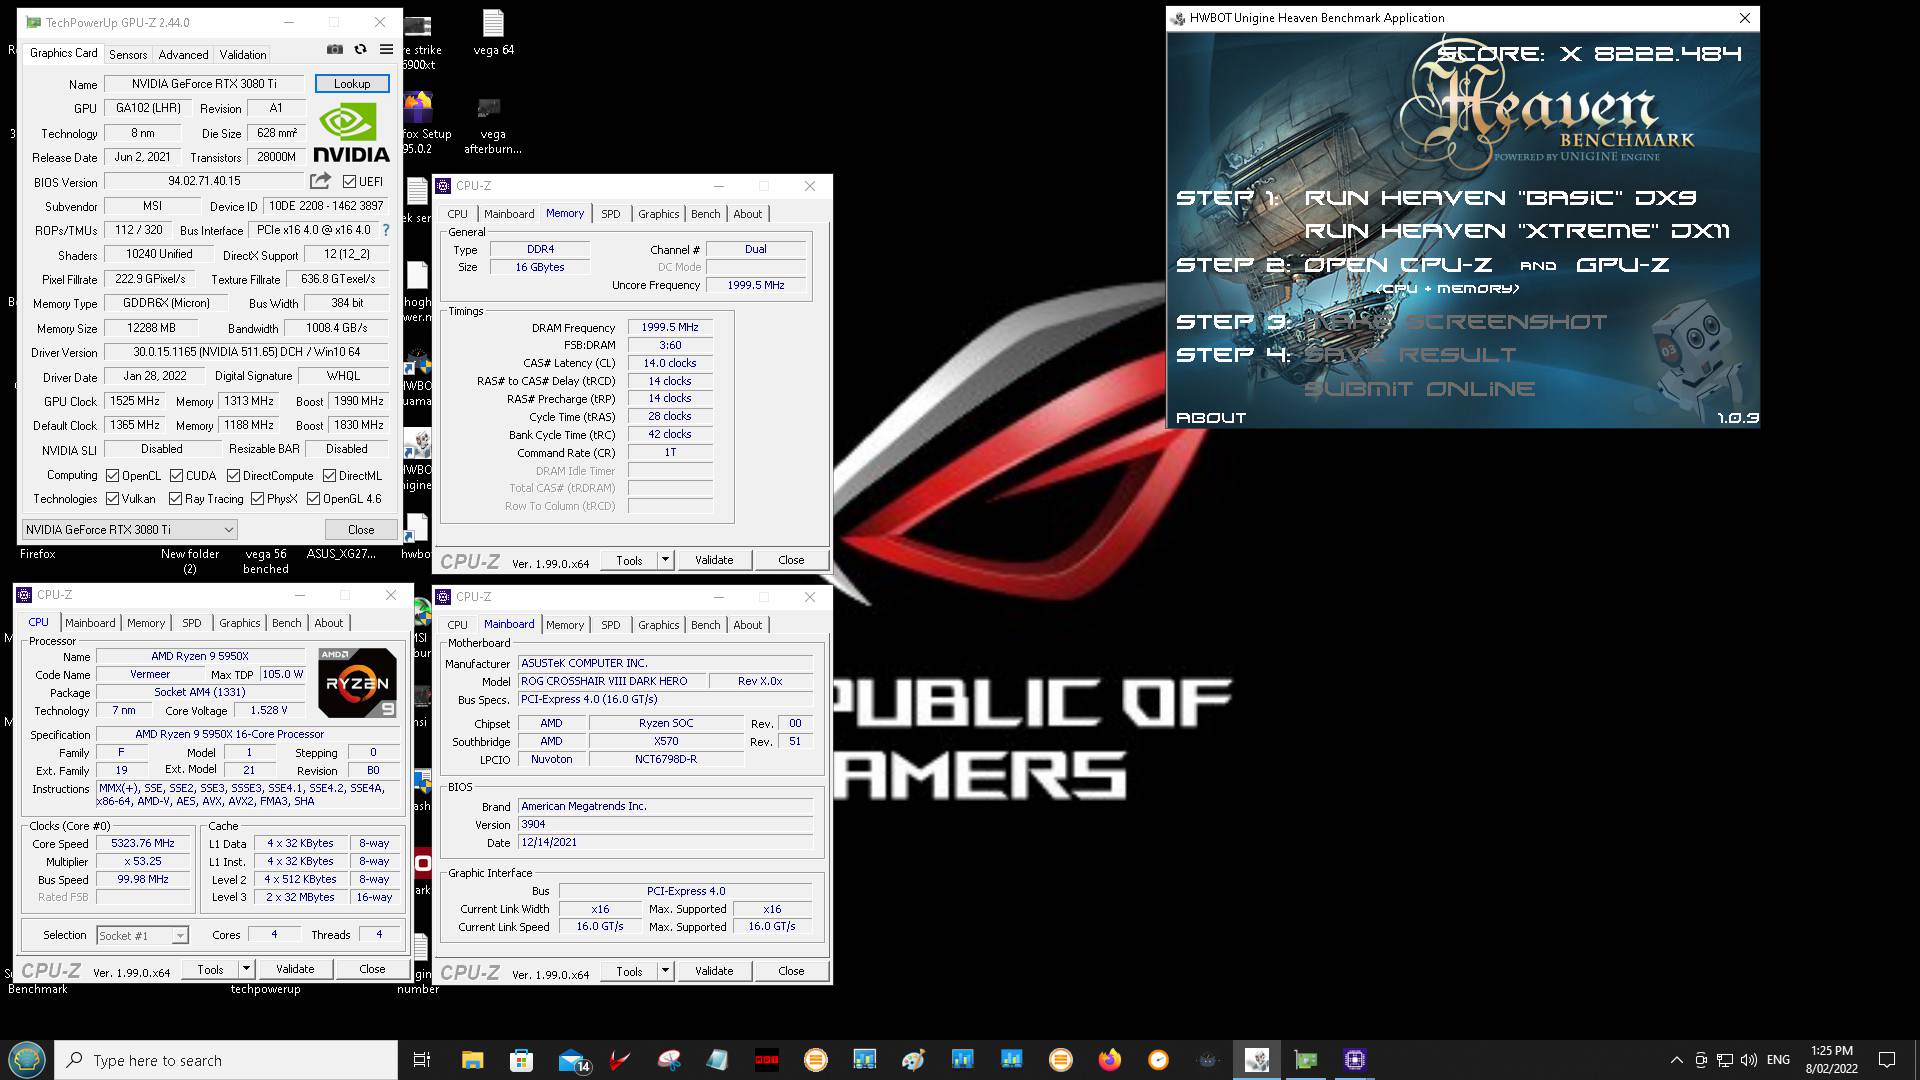Screen dimensions: 1920x1080
Task: Expand Tools arrow in CPU-Z Mainboard window
Action: coord(665,971)
